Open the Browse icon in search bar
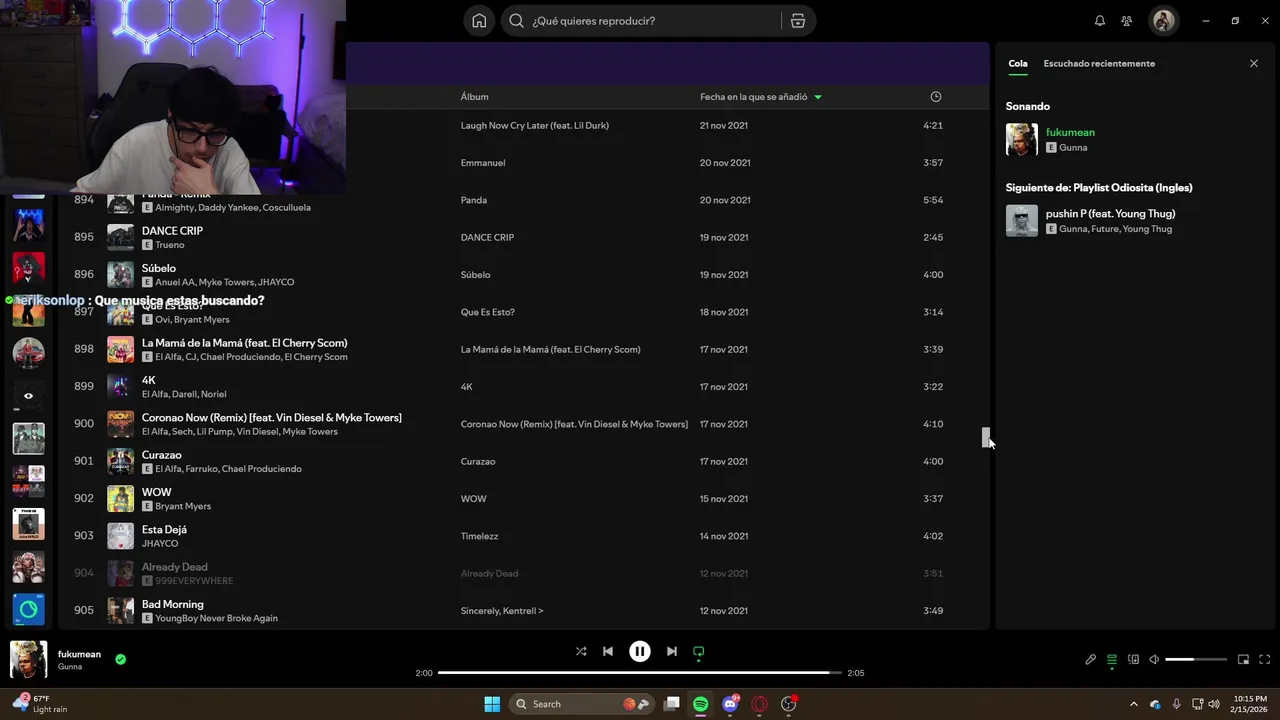Image resolution: width=1280 pixels, height=720 pixels. [798, 21]
